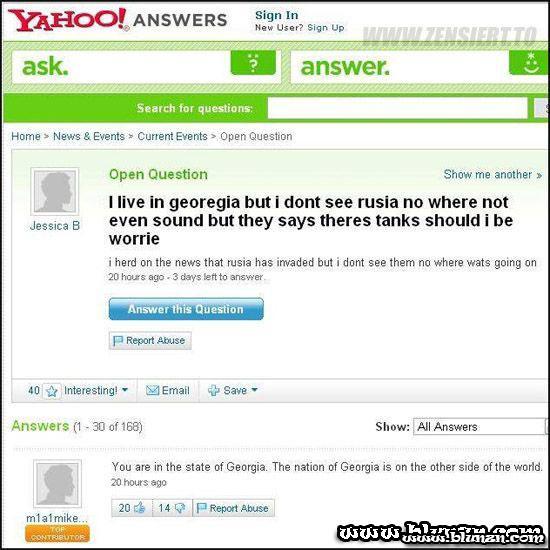
Task: Click the green question mark ask icon
Action: (x=253, y=63)
